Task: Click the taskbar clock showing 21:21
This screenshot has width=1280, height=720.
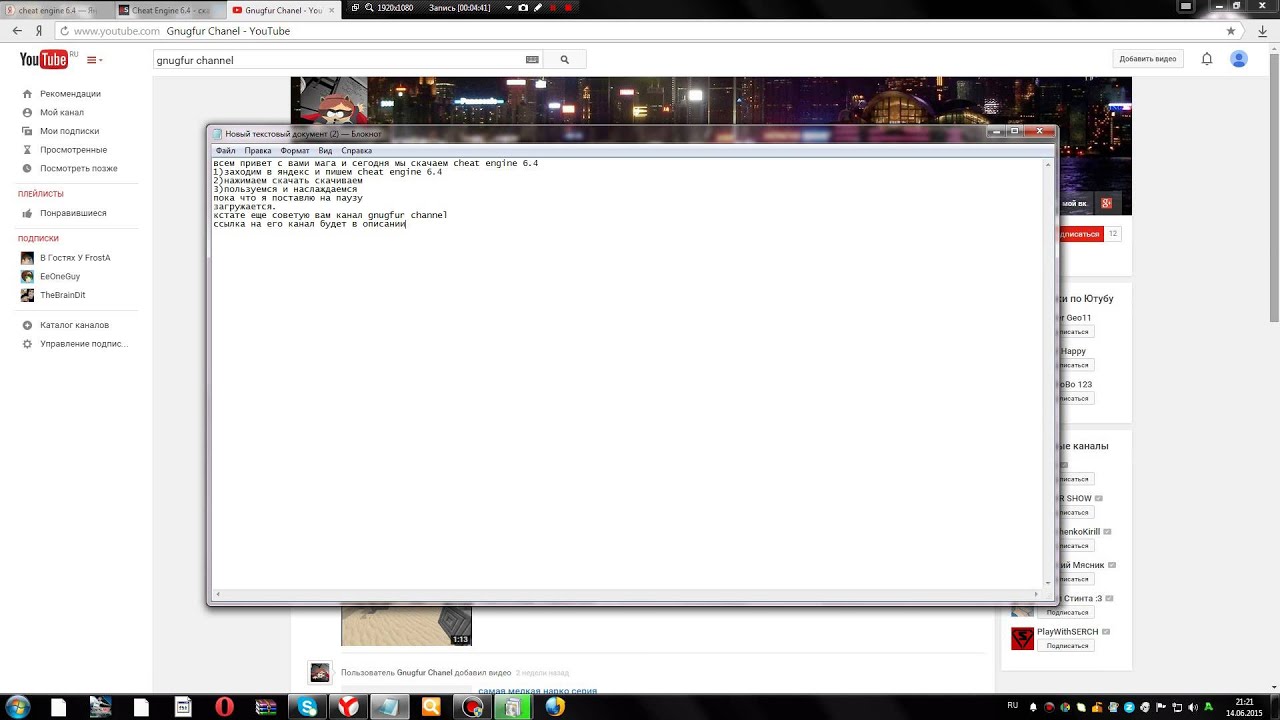Action: pyautogui.click(x=1245, y=707)
